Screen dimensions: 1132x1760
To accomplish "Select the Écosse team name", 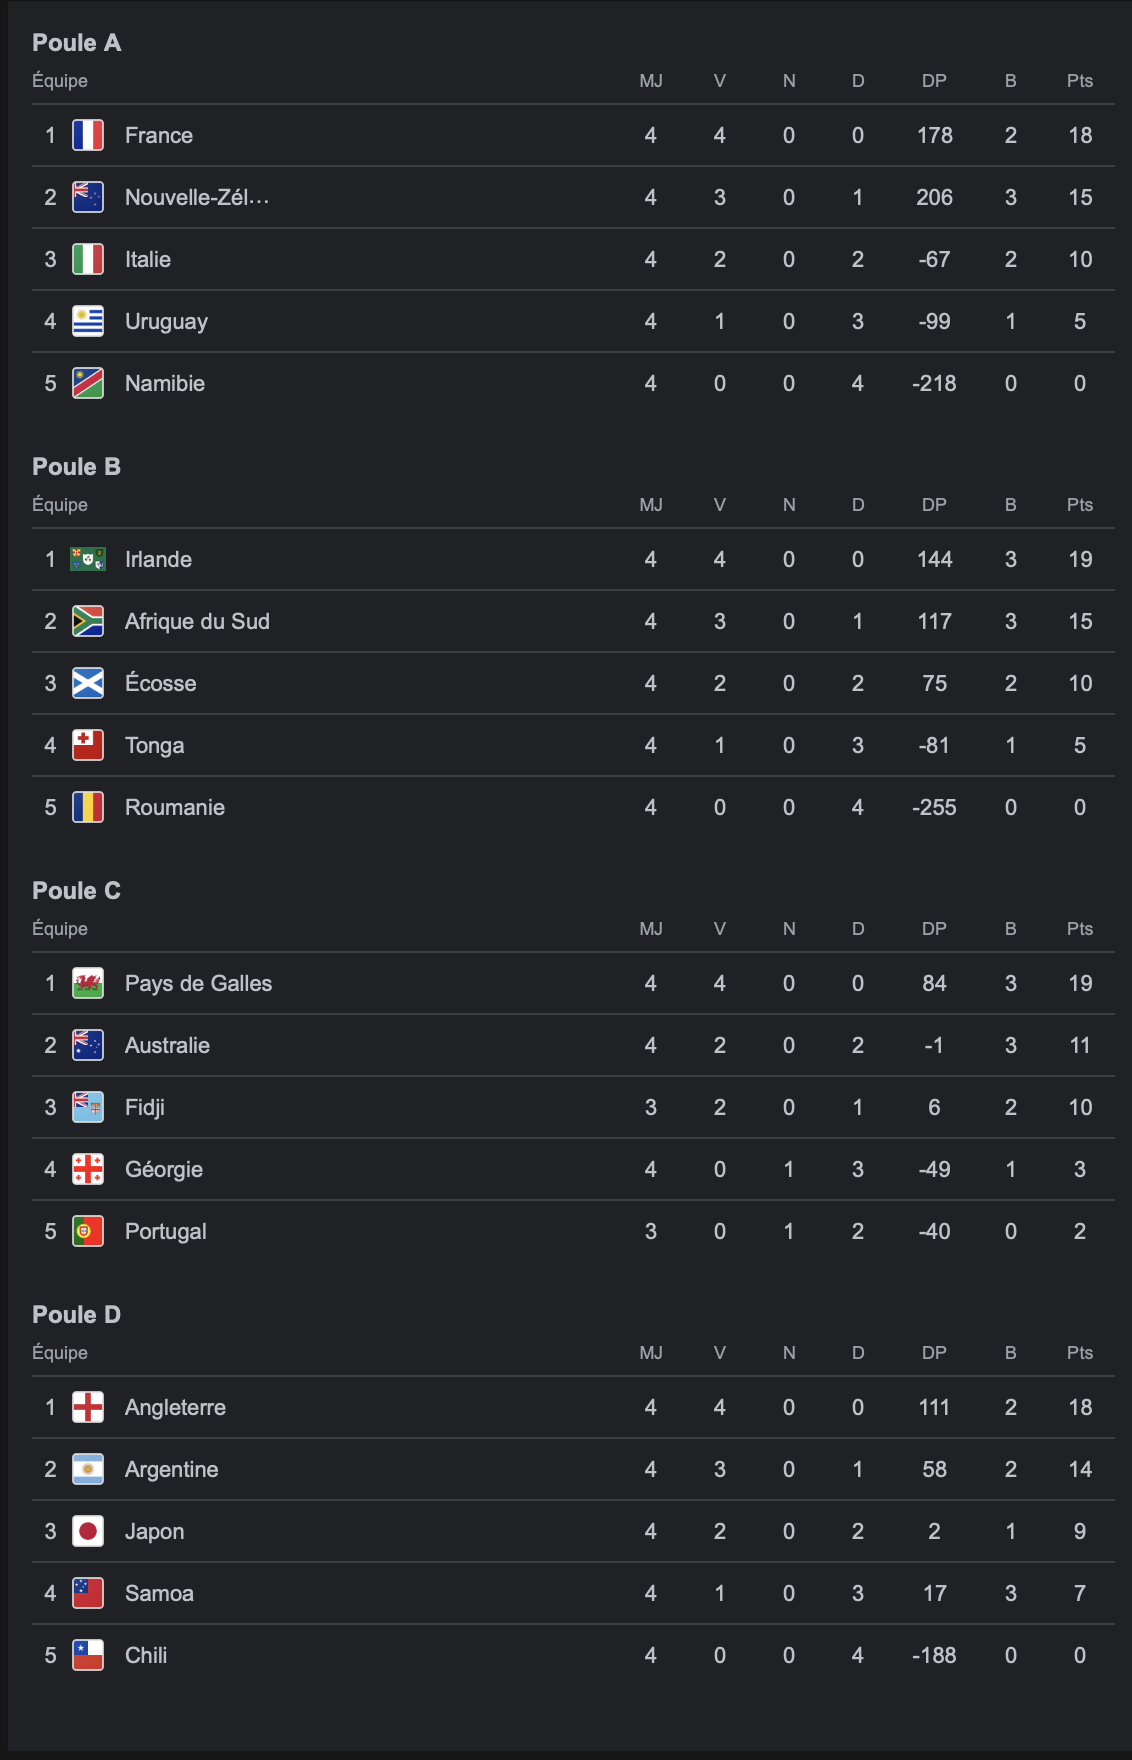I will pos(160,683).
